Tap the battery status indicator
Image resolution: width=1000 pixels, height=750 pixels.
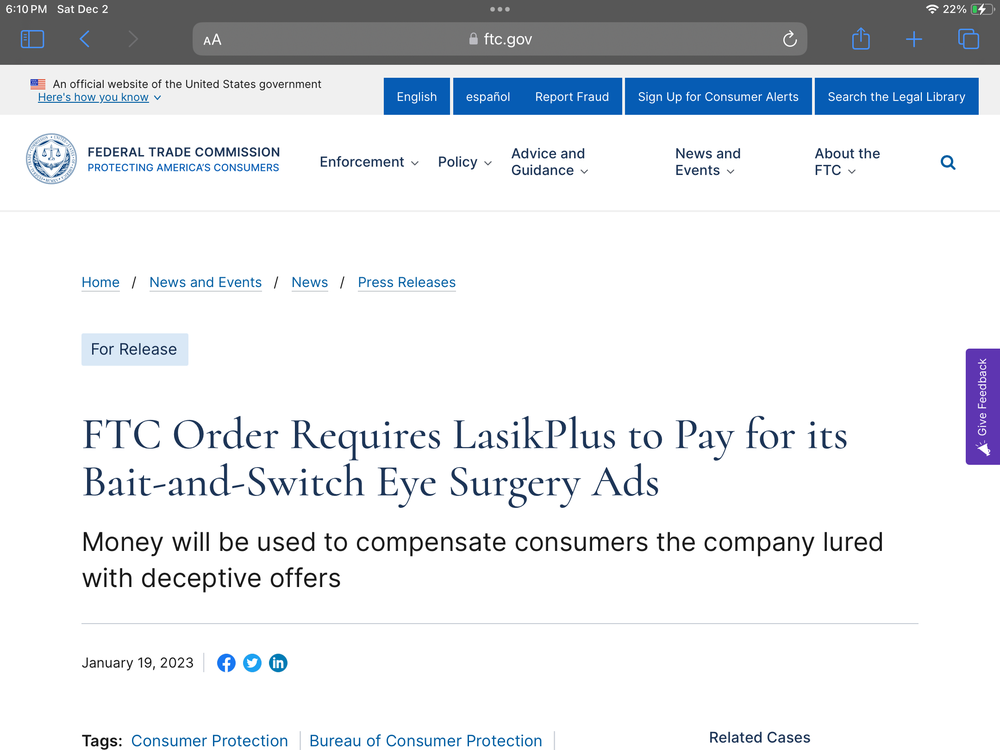982,9
